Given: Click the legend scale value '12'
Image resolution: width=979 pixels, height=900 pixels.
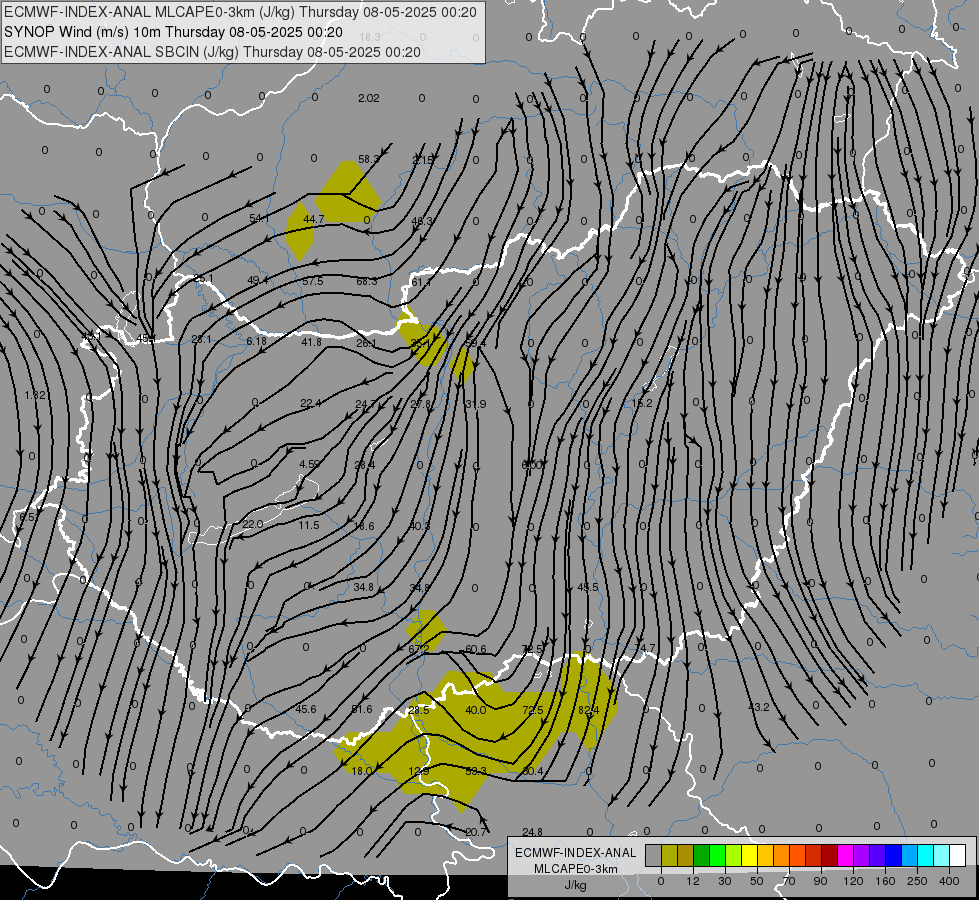Looking at the screenshot, I should (x=692, y=881).
